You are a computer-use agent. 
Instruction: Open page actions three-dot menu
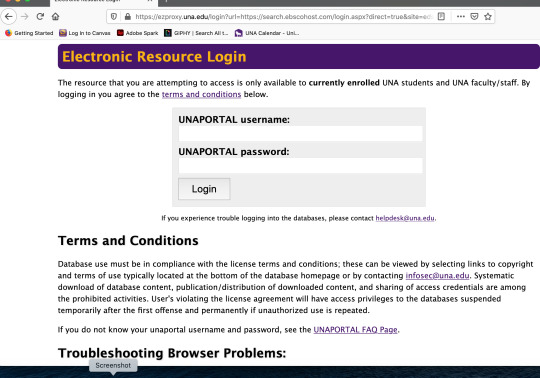click(461, 16)
